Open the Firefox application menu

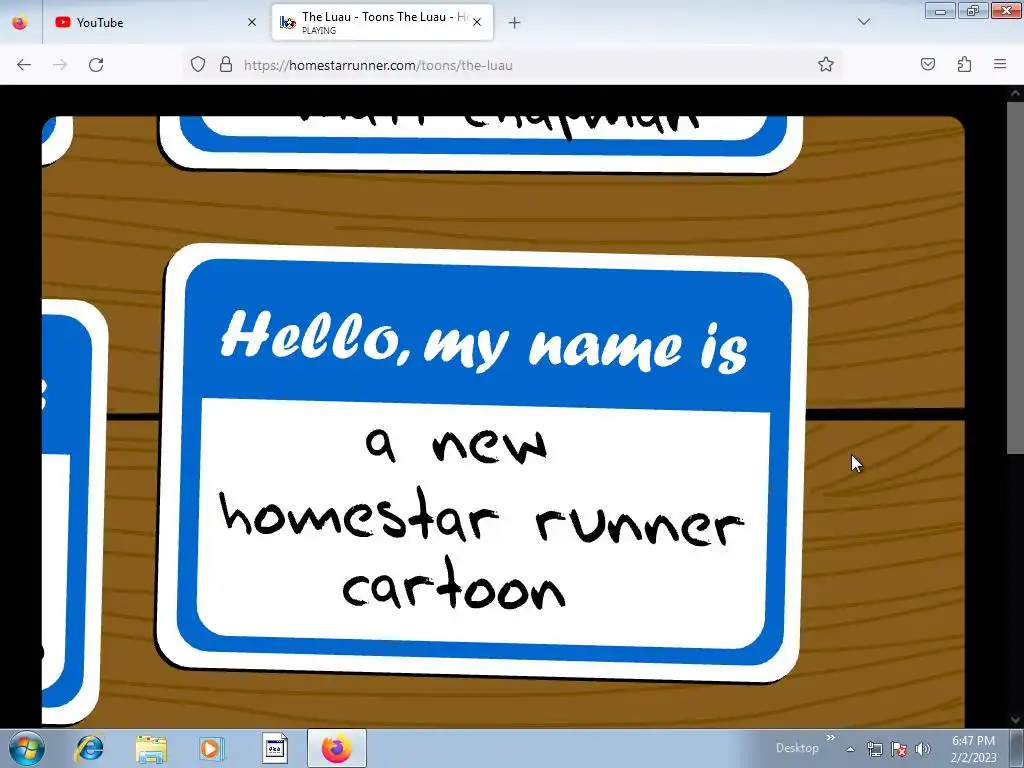pyautogui.click(x=1000, y=64)
